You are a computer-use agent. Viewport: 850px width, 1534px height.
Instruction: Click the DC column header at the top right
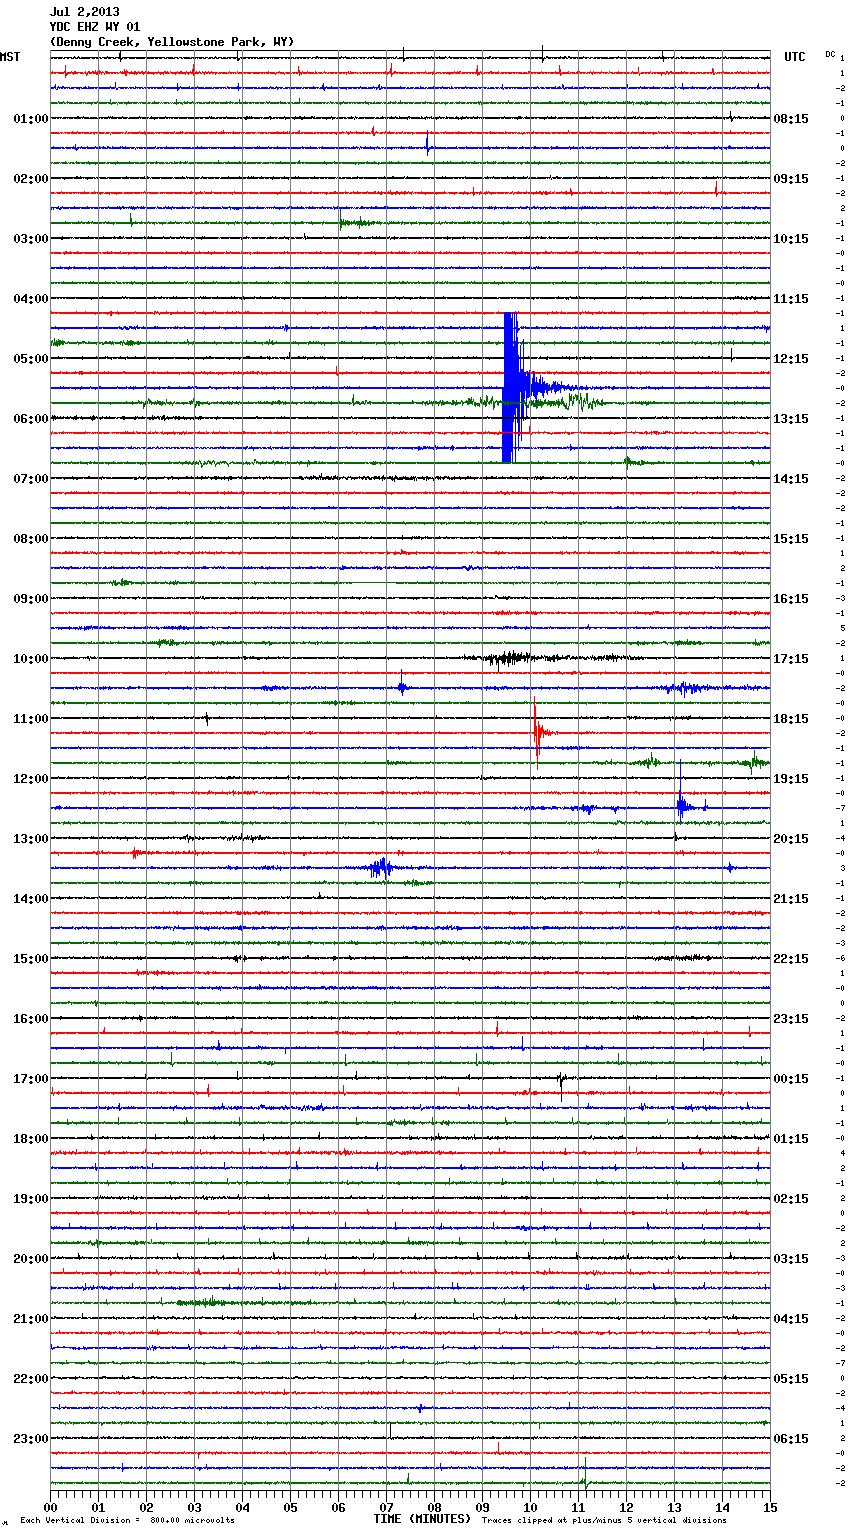830,54
